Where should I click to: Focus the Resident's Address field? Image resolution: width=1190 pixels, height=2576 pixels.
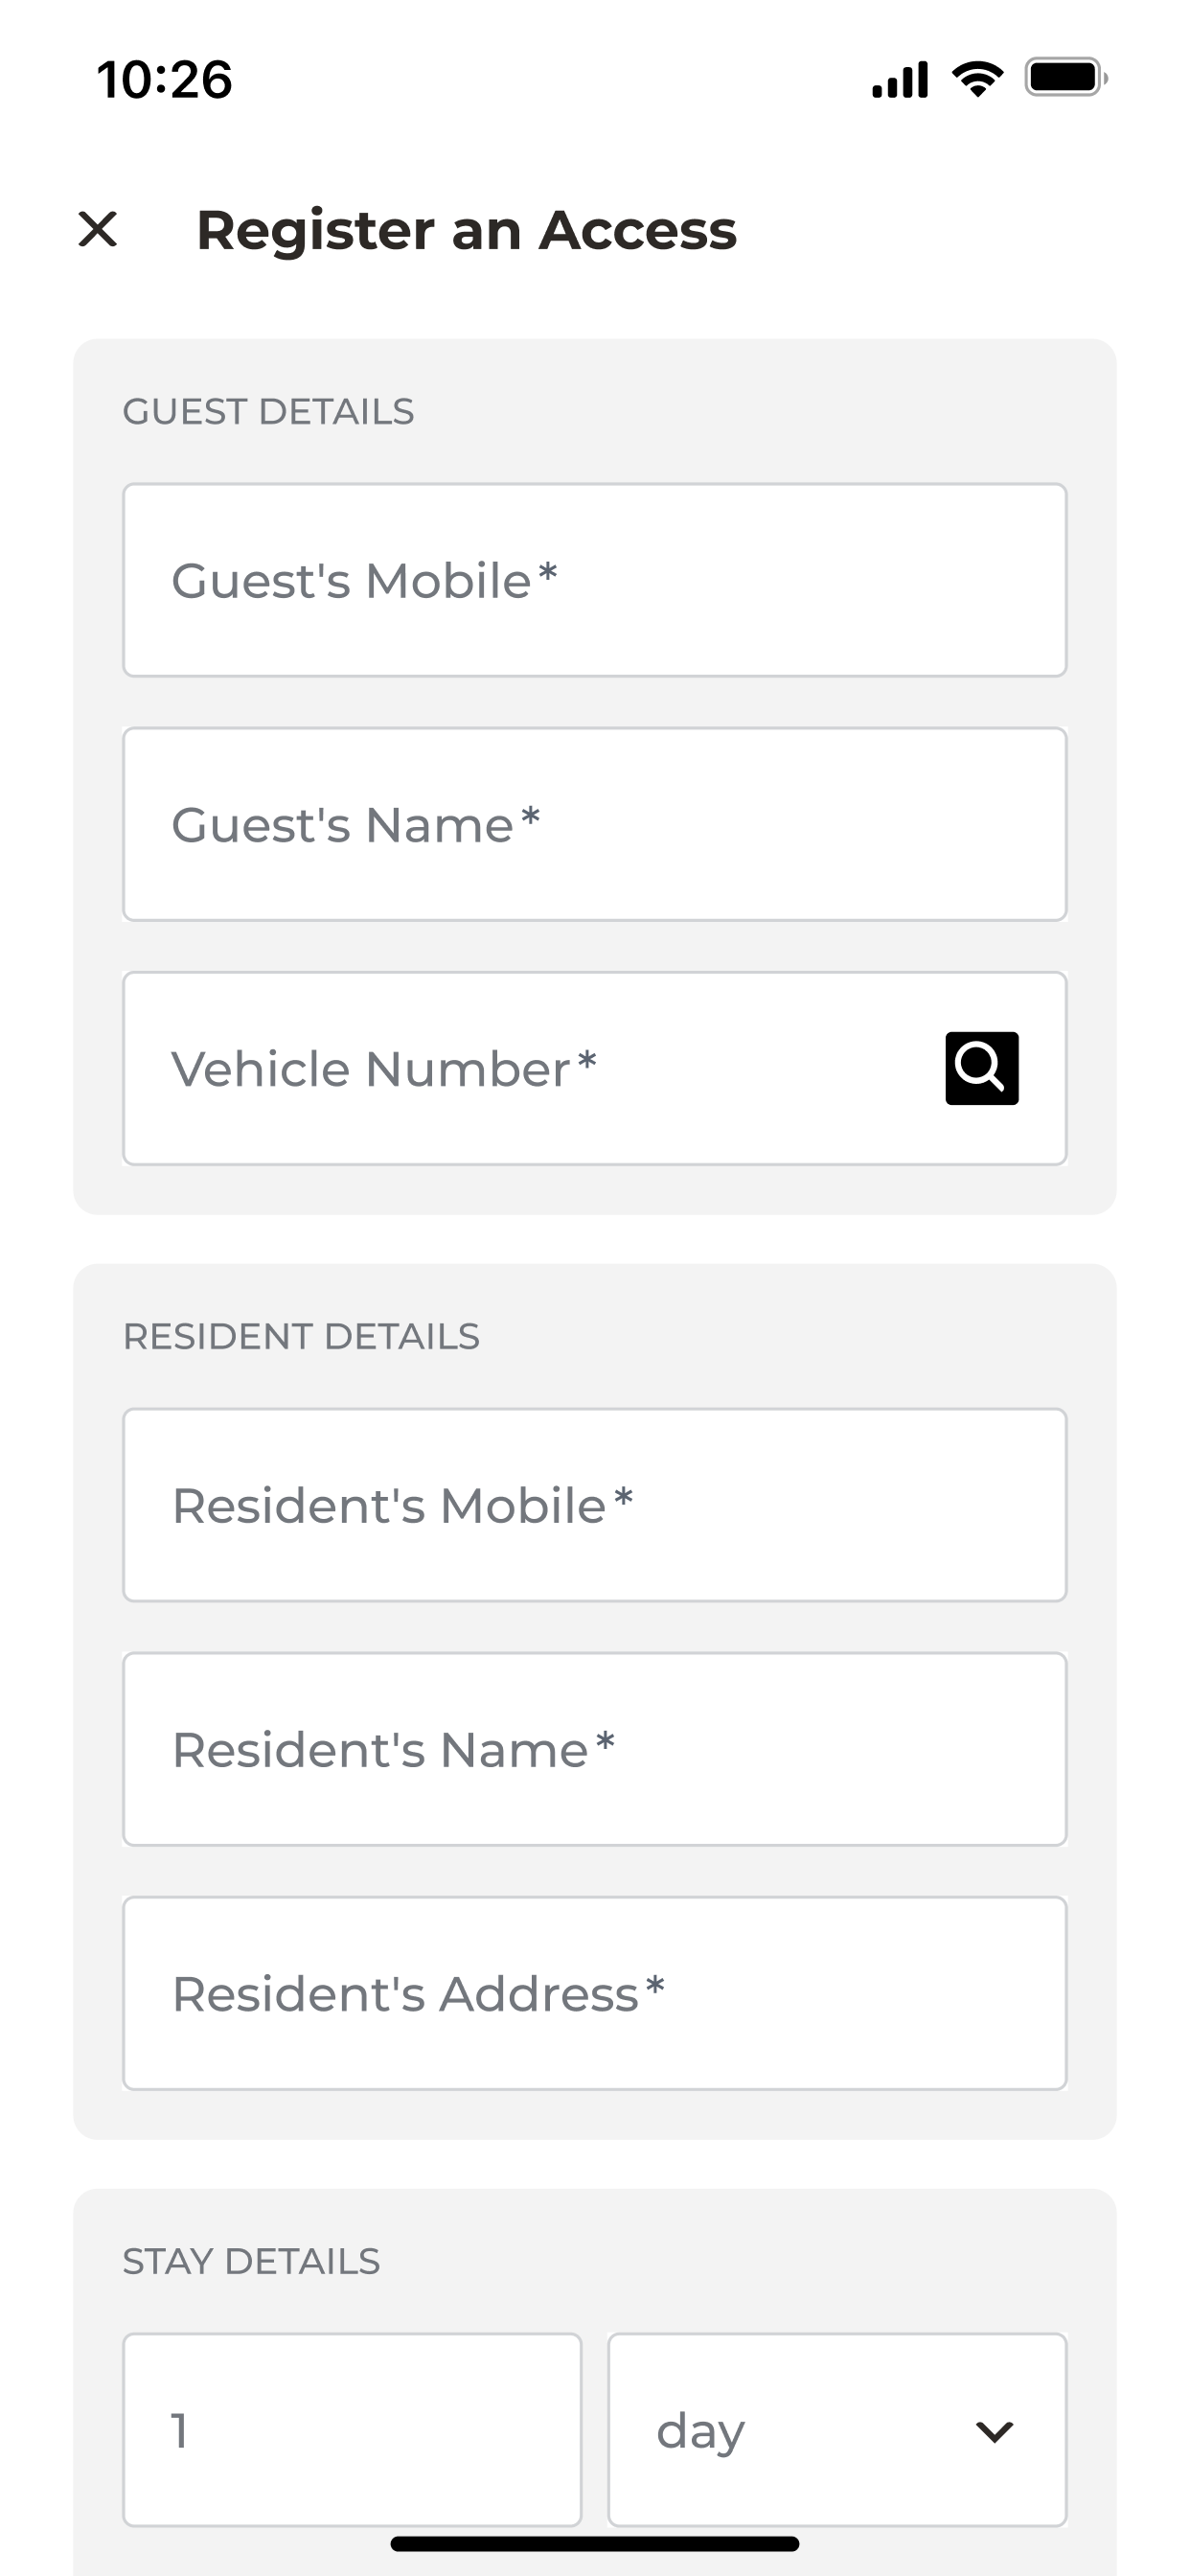point(595,1993)
